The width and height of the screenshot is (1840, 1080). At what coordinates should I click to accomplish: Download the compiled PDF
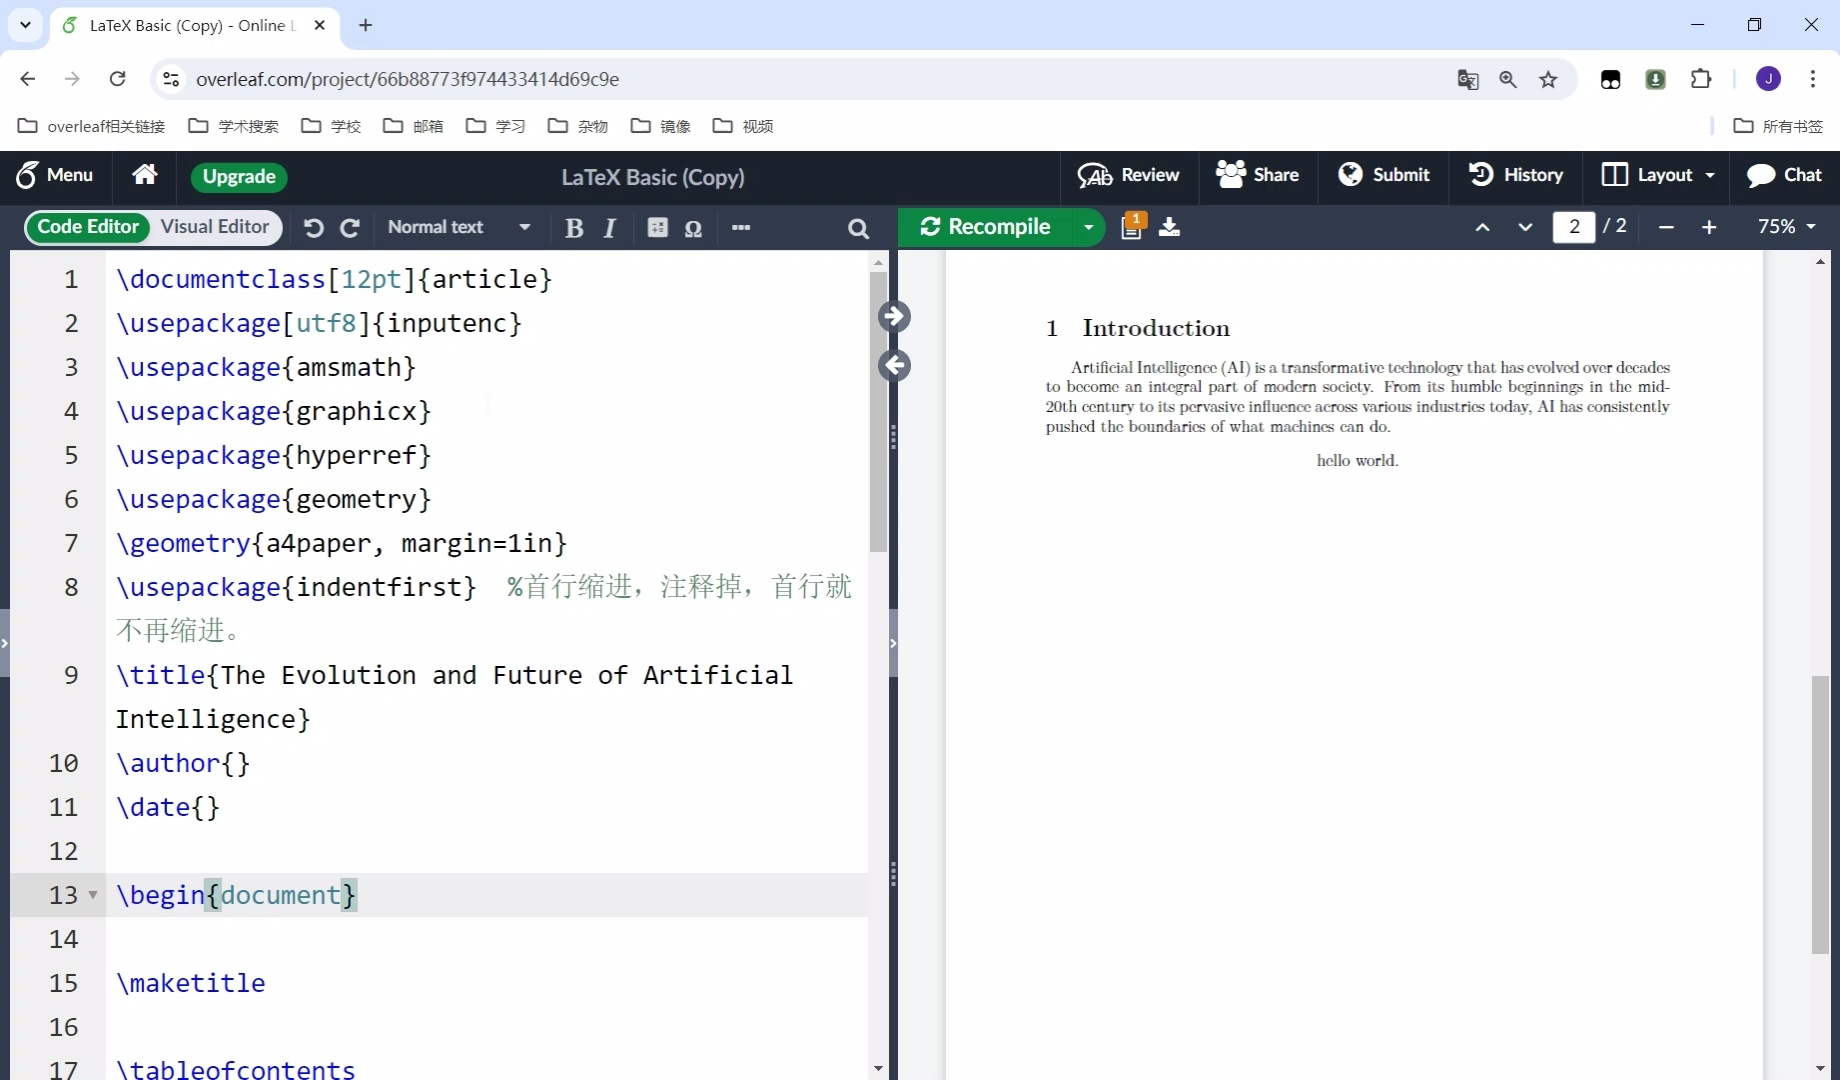click(x=1169, y=227)
